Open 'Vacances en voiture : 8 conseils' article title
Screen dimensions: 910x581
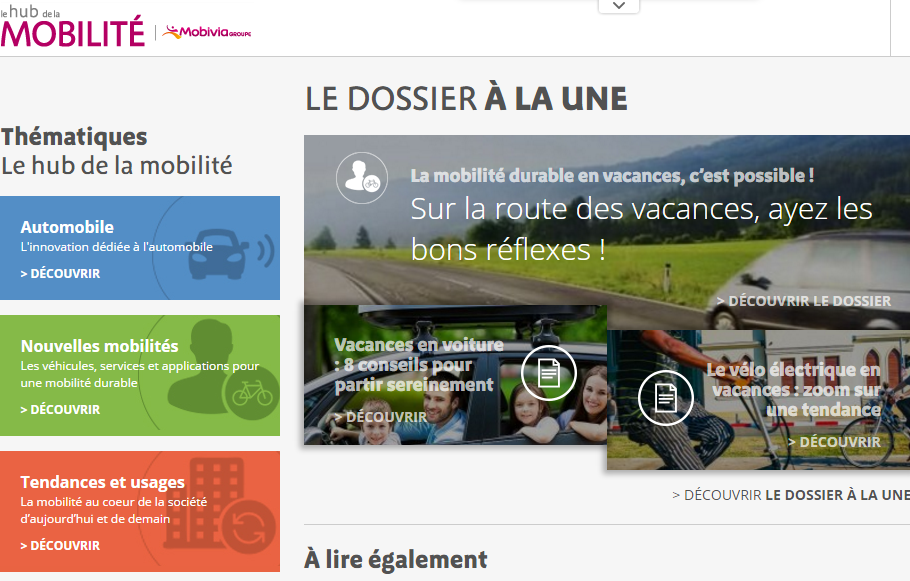pyautogui.click(x=419, y=365)
